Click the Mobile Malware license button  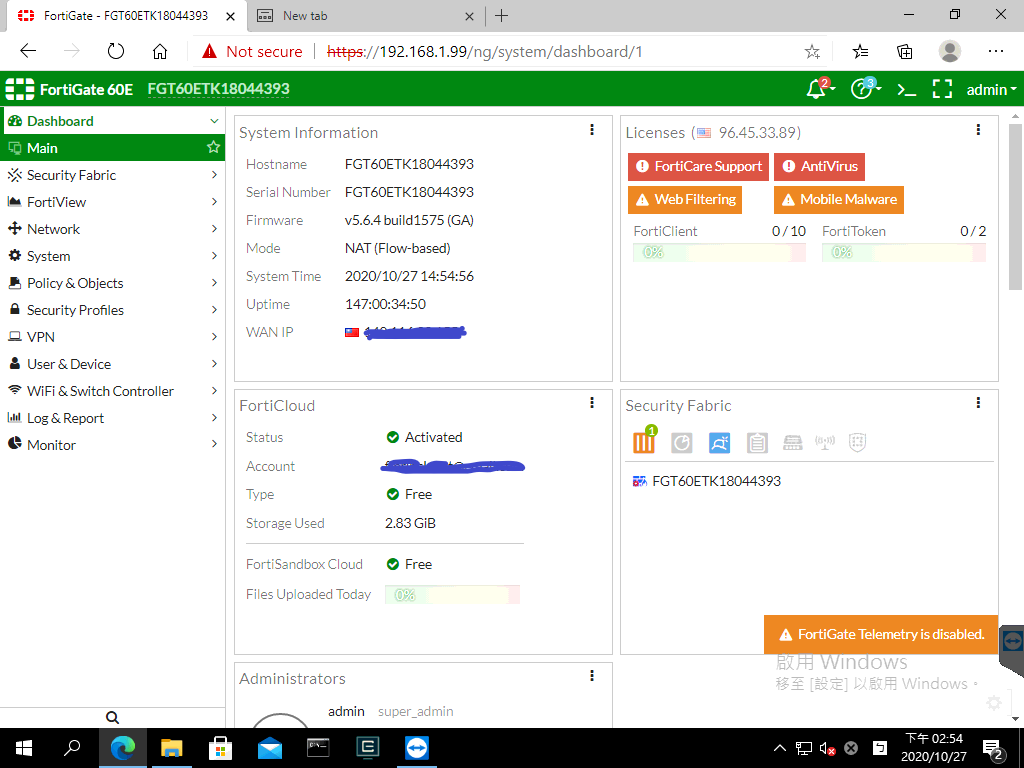coord(839,200)
